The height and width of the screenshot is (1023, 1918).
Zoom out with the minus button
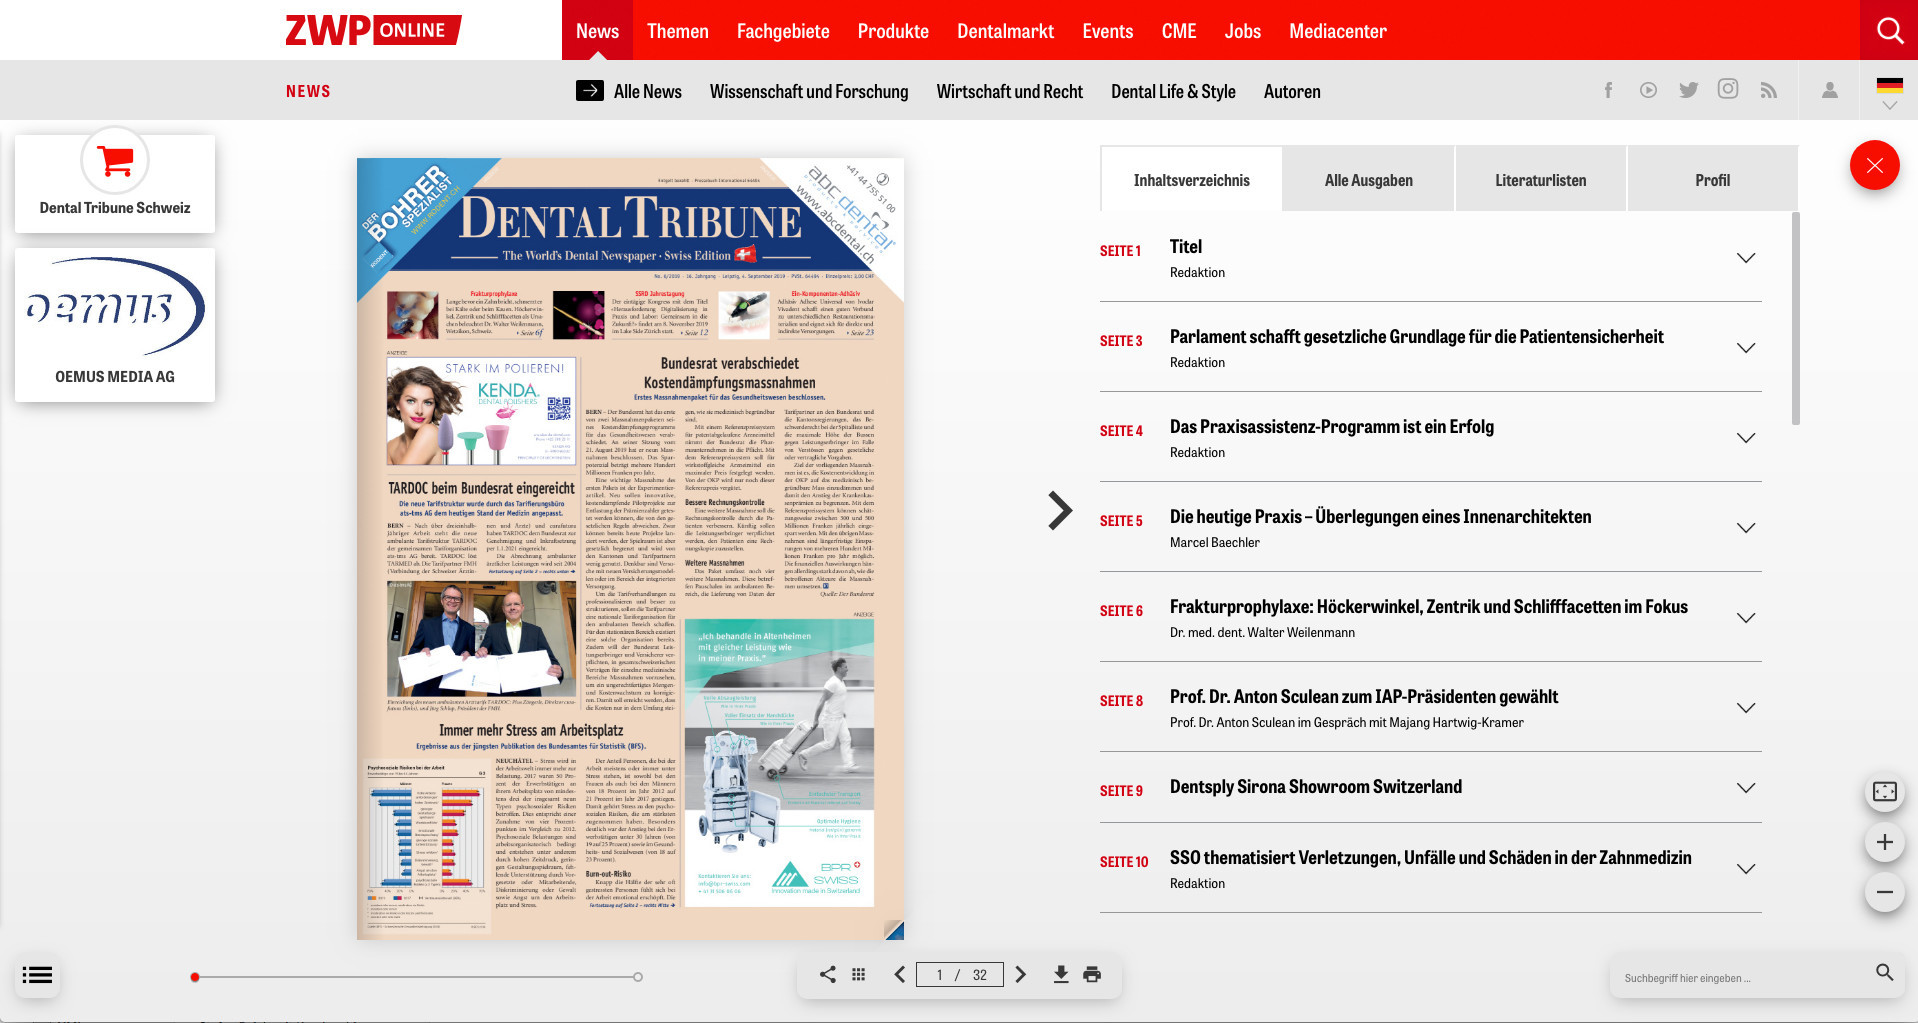click(1884, 892)
